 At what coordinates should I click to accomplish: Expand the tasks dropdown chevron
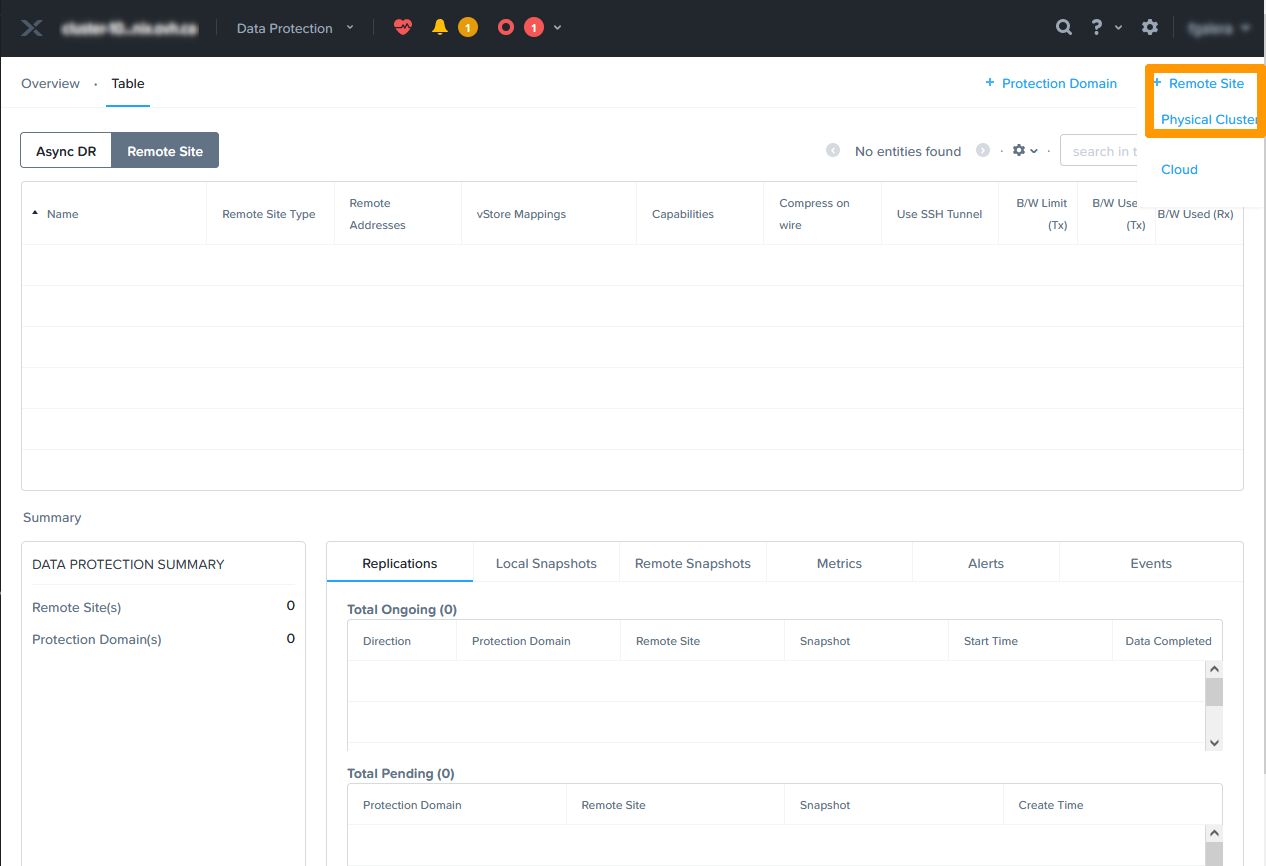click(557, 28)
